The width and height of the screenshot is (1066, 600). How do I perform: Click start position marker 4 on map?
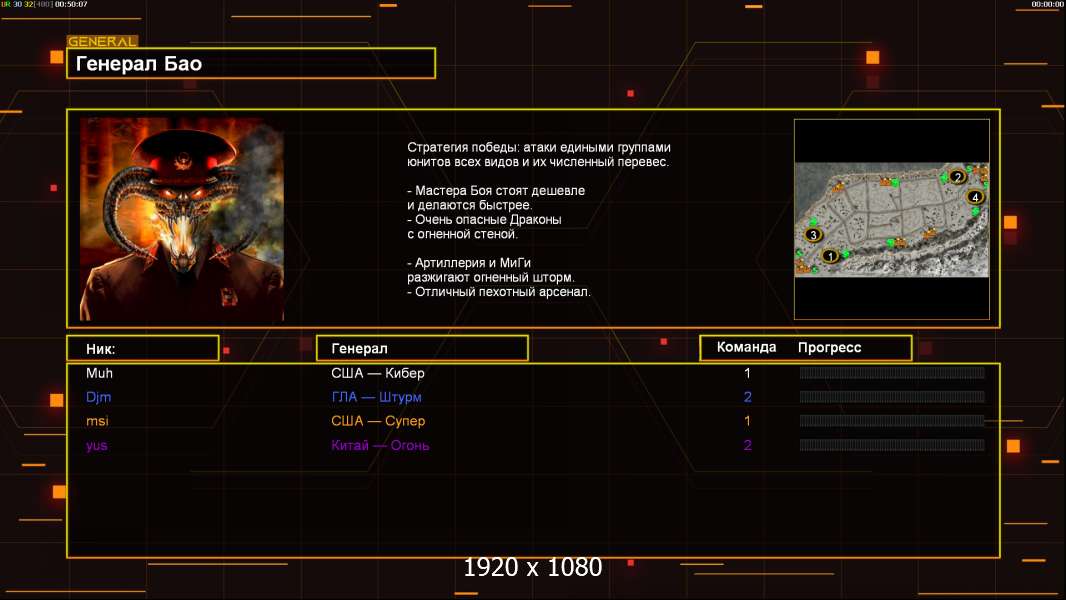(975, 197)
